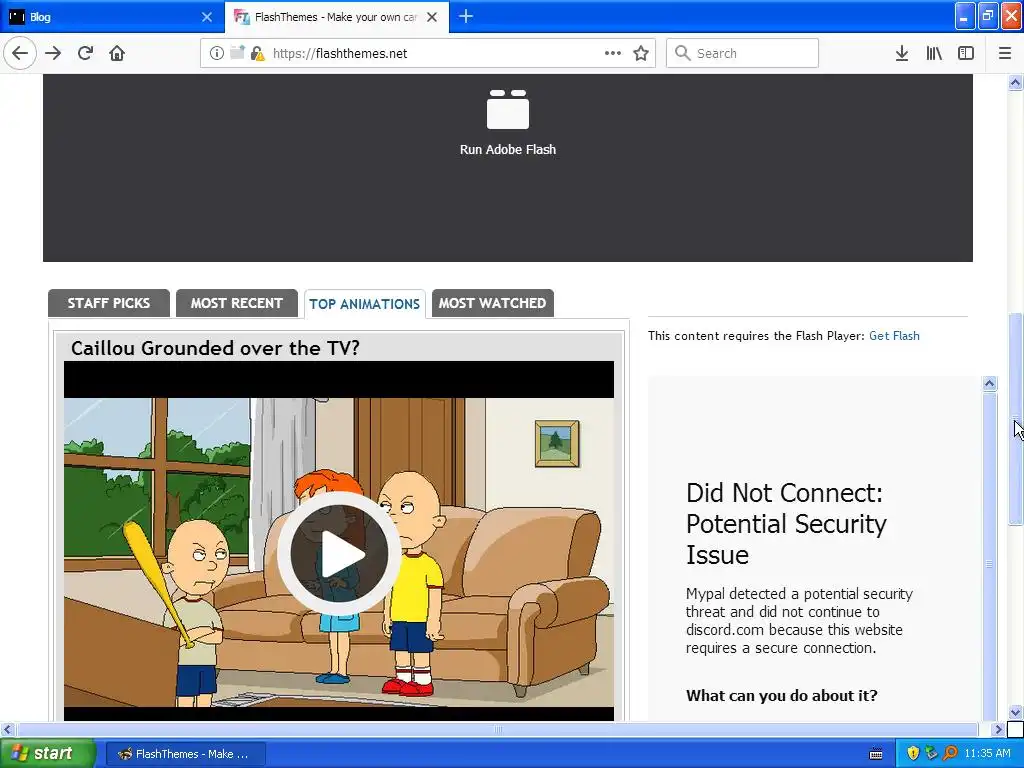This screenshot has width=1024, height=768.
Task: Open the 'Caillou Grounded over the TV?' title
Action: [x=215, y=348]
